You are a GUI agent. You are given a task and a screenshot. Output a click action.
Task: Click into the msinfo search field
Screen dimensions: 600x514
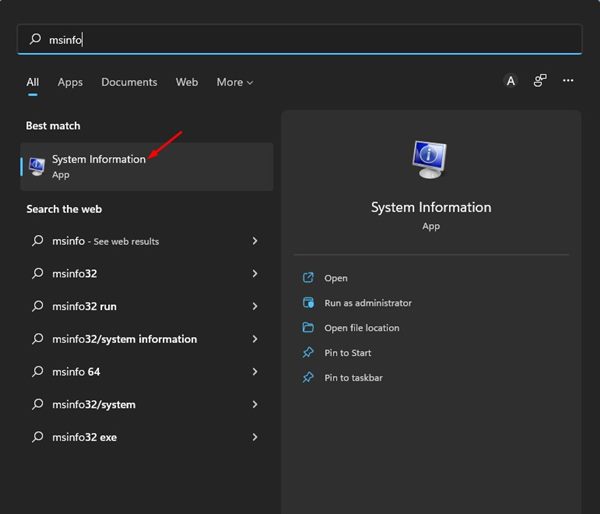click(x=300, y=39)
